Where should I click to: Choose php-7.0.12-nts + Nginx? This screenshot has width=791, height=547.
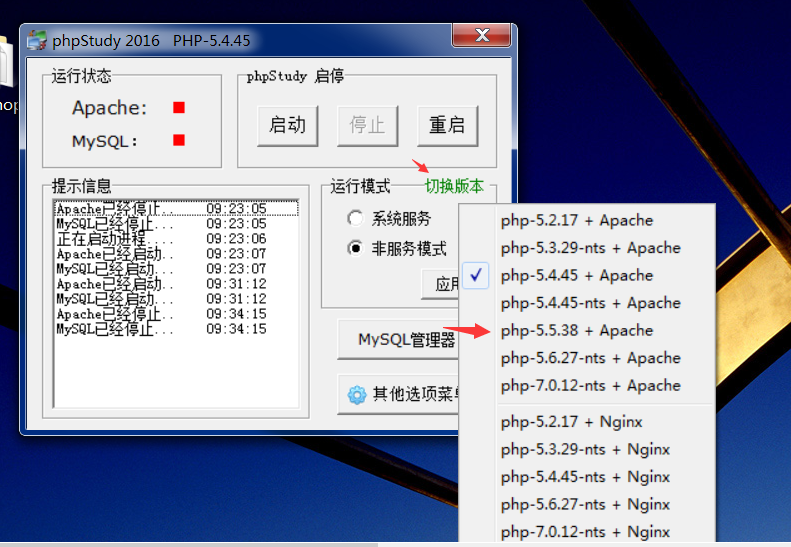point(587,532)
